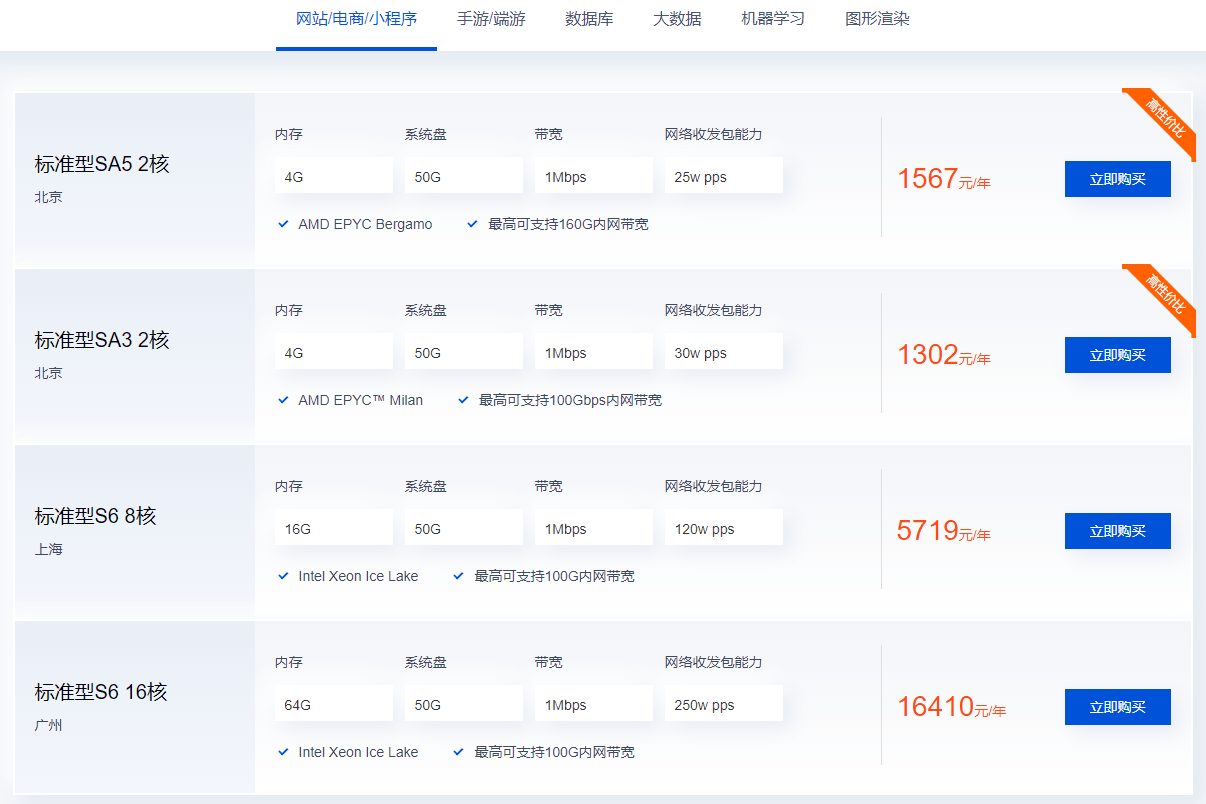Click the 上海 region label
The height and width of the screenshot is (804, 1206).
click(49, 549)
